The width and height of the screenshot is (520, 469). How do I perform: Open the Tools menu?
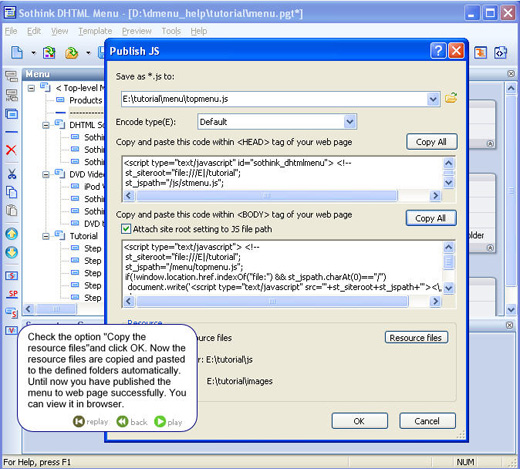pyautogui.click(x=171, y=31)
